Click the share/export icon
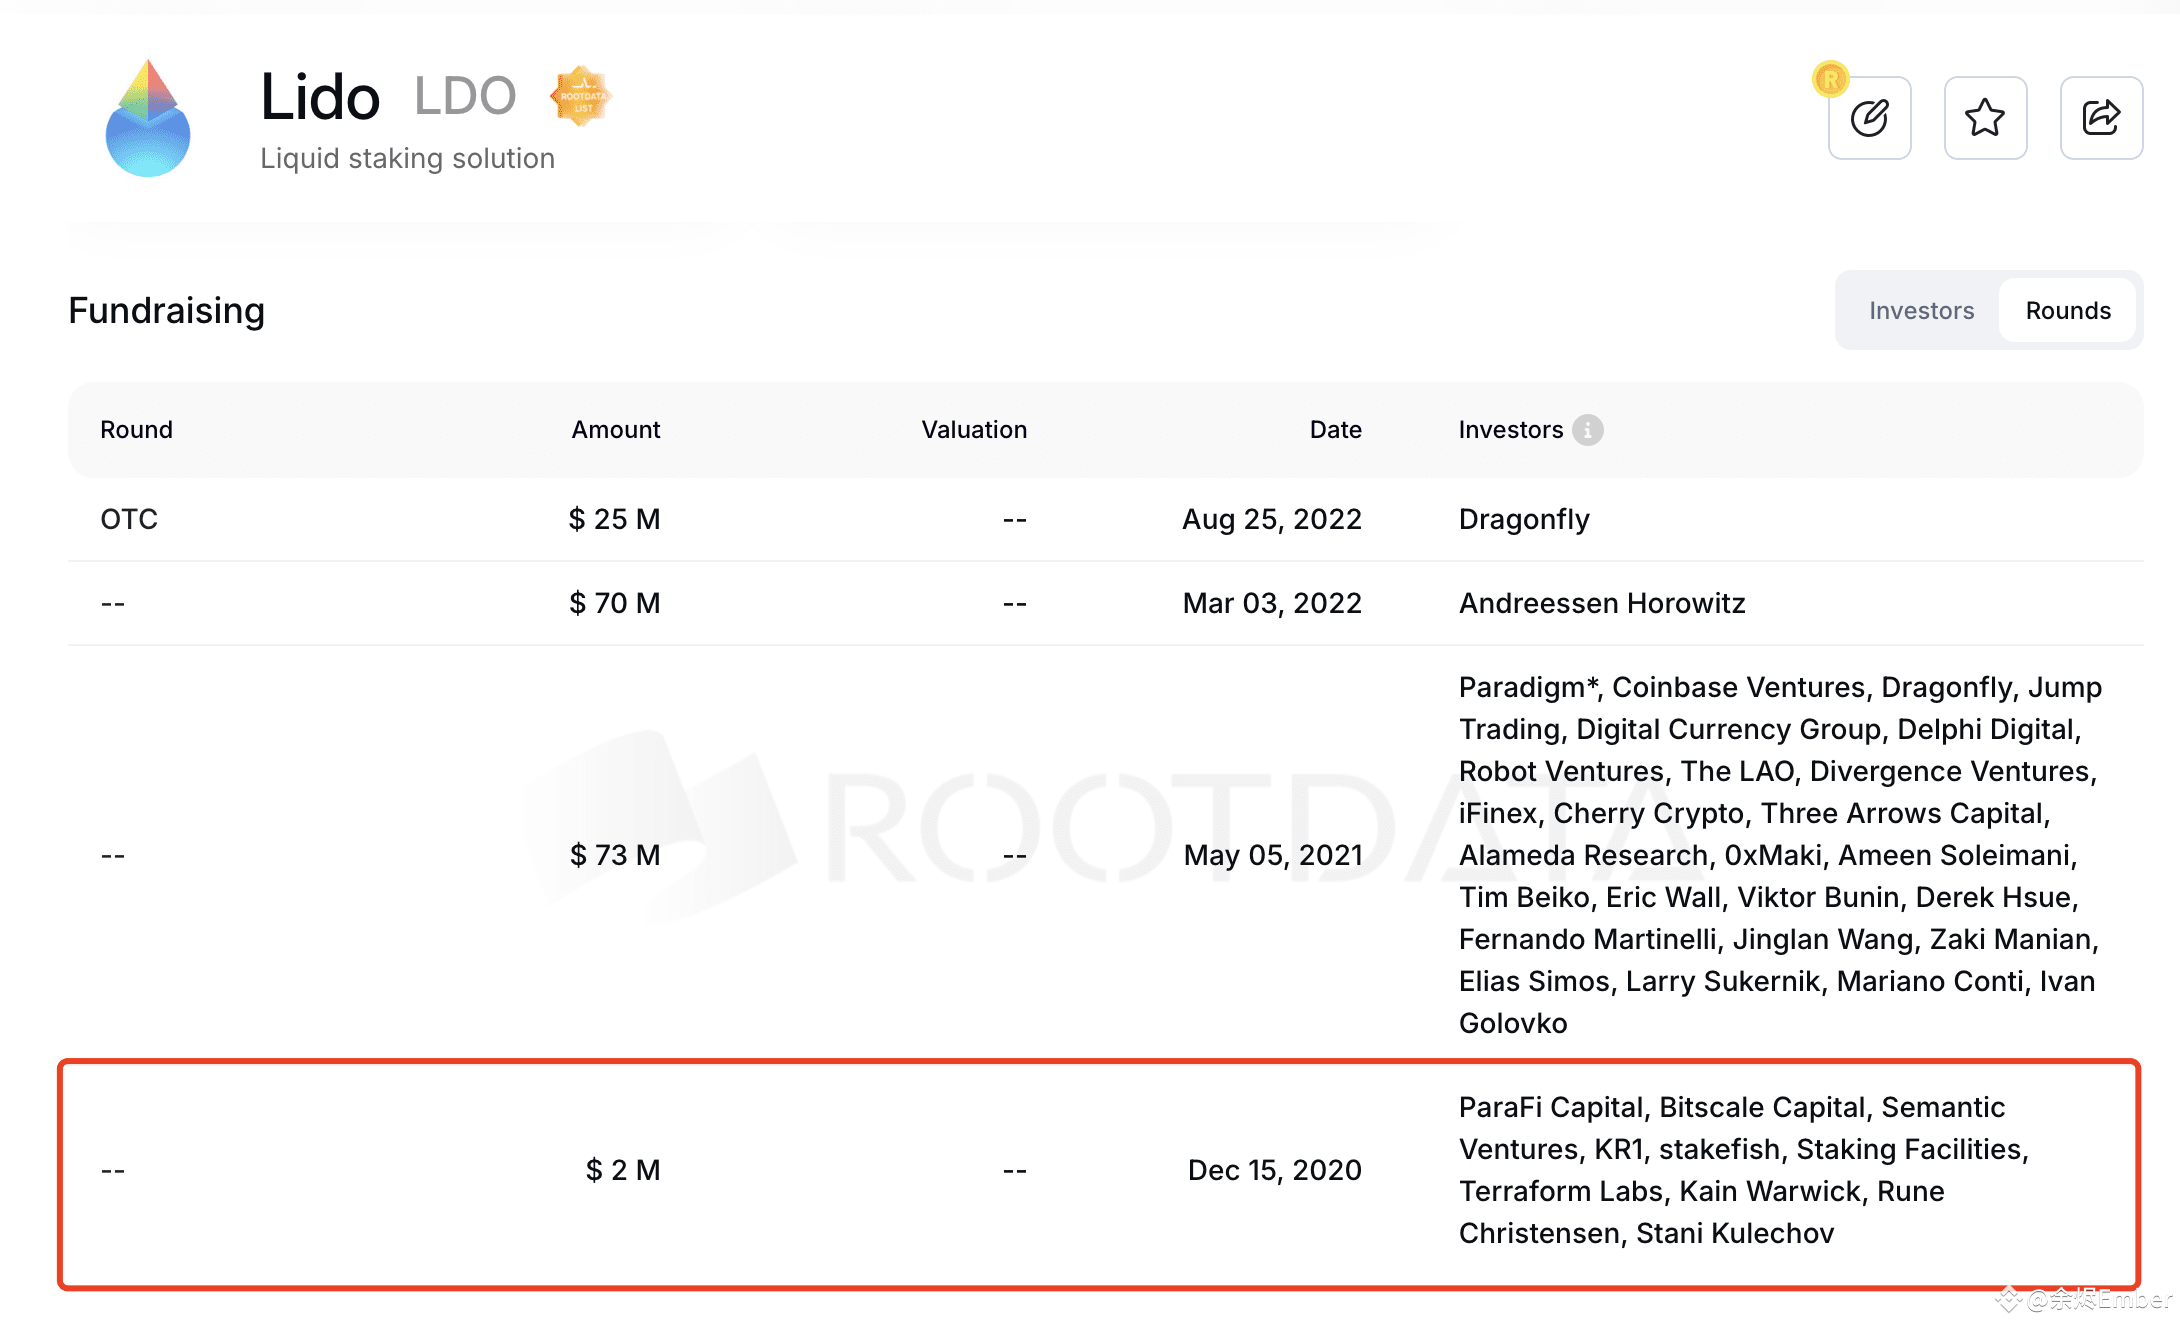The height and width of the screenshot is (1322, 2180). [x=2101, y=117]
